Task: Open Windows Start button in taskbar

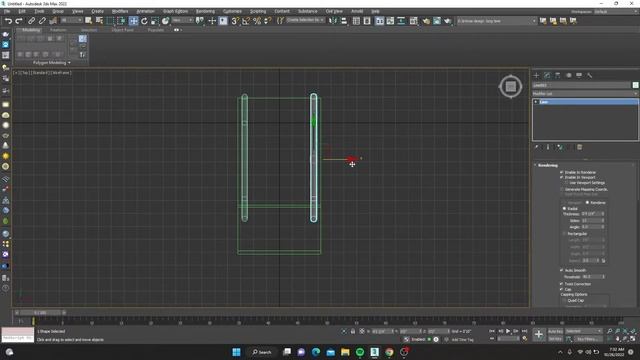Action: 236,352
